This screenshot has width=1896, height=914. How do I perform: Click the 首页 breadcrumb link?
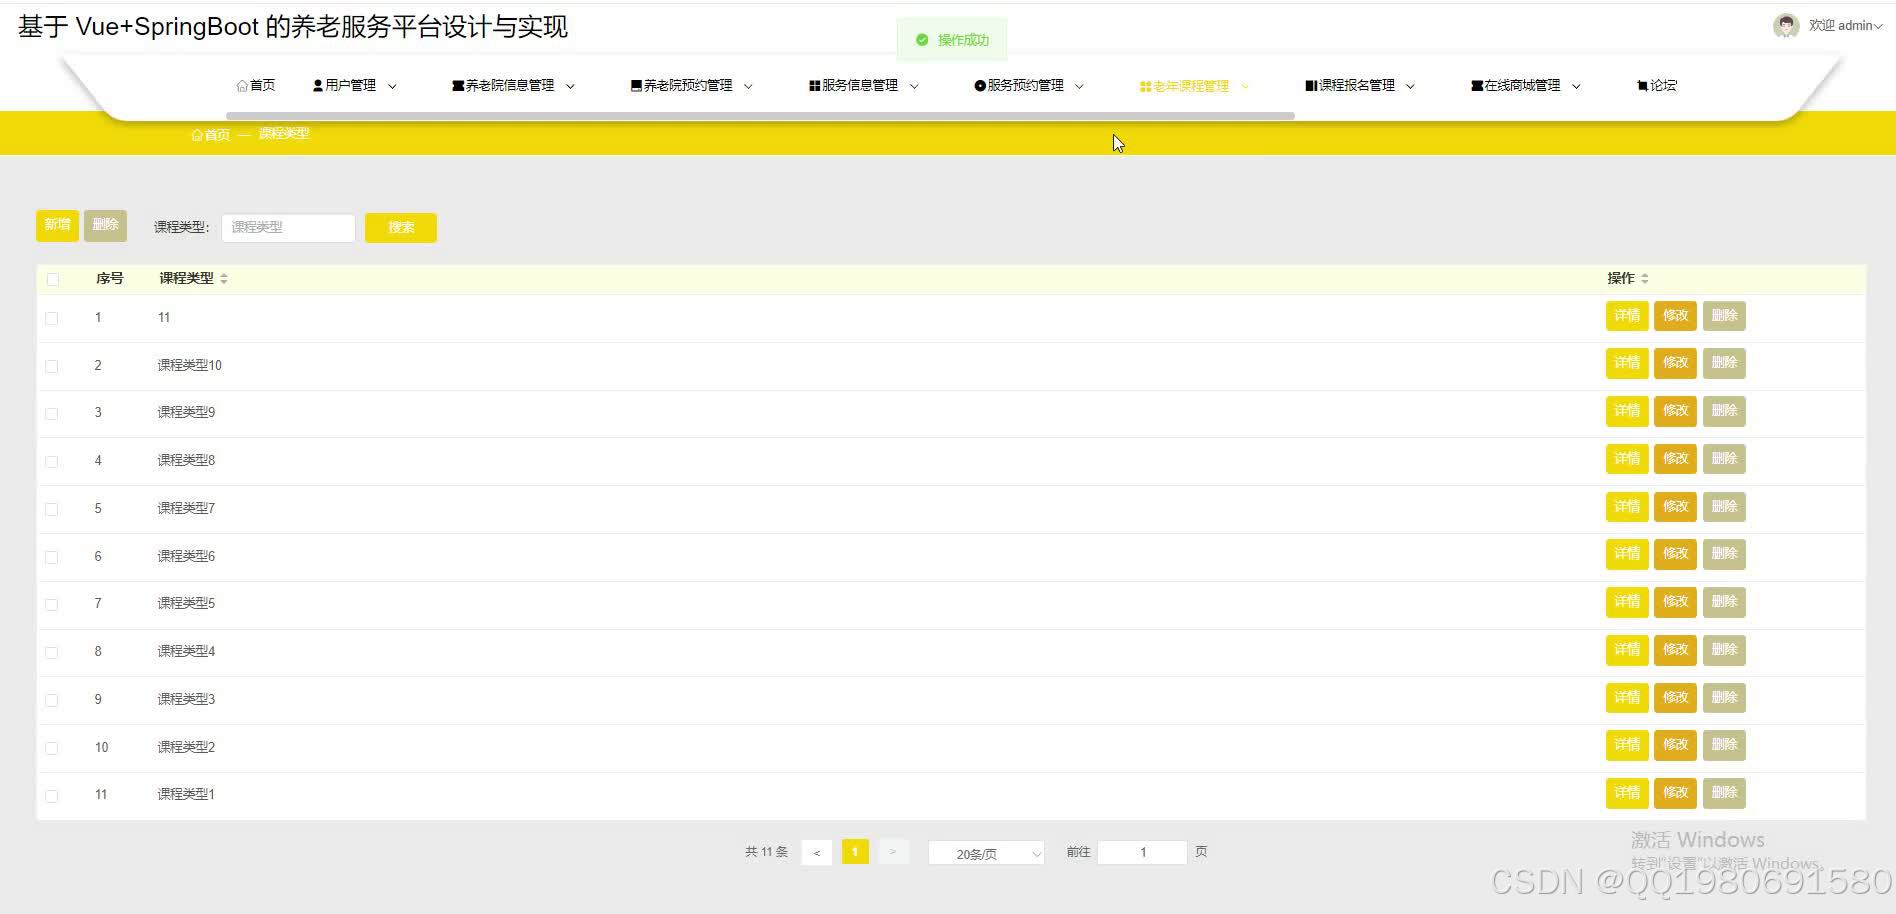point(211,135)
